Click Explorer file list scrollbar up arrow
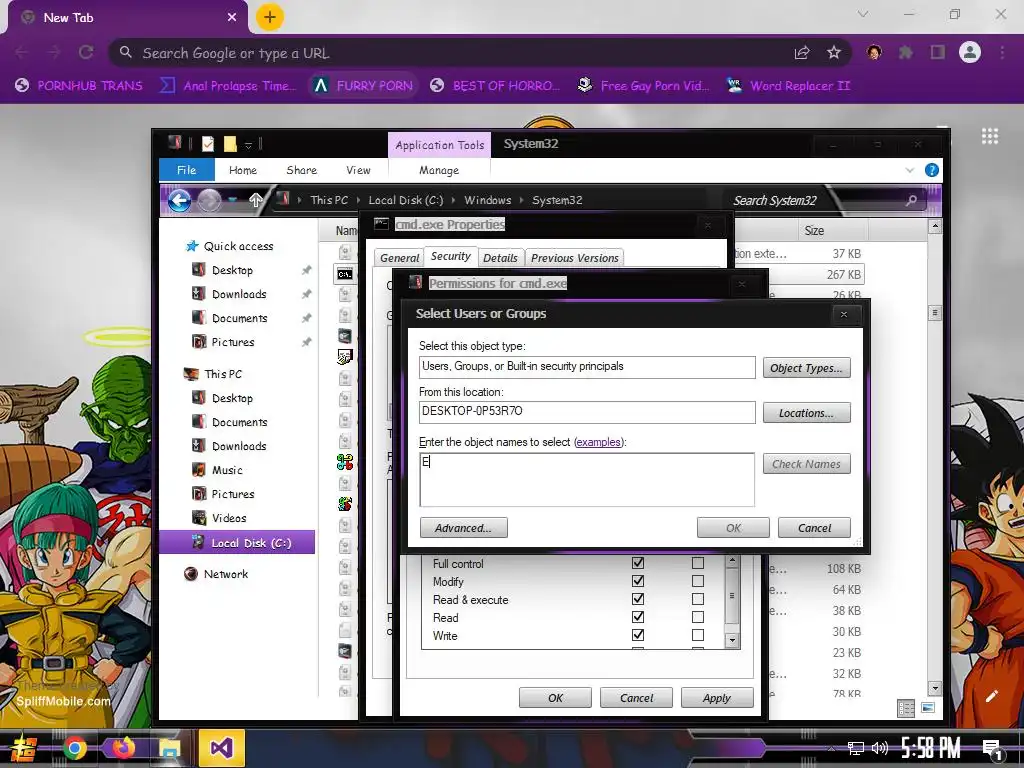1024x768 pixels. (x=935, y=227)
